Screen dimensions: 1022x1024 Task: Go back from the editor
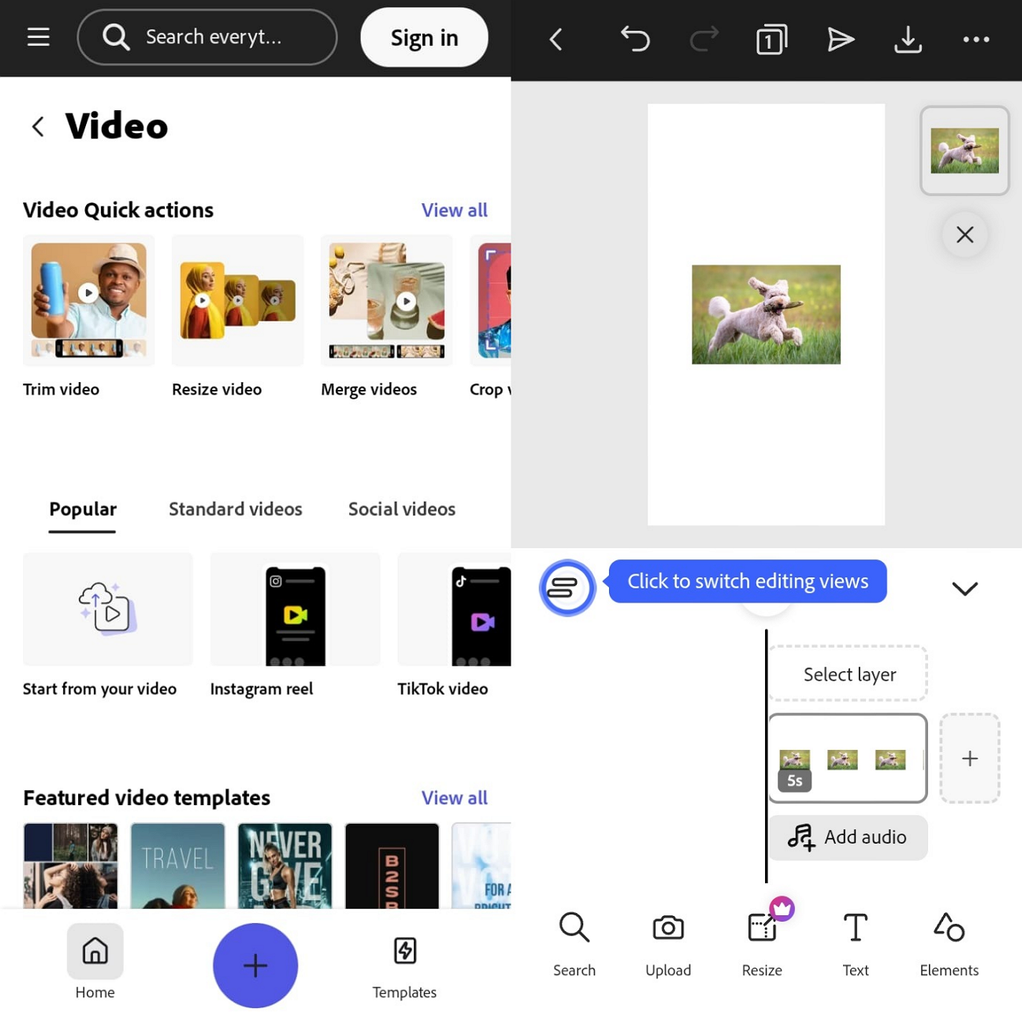(x=556, y=40)
